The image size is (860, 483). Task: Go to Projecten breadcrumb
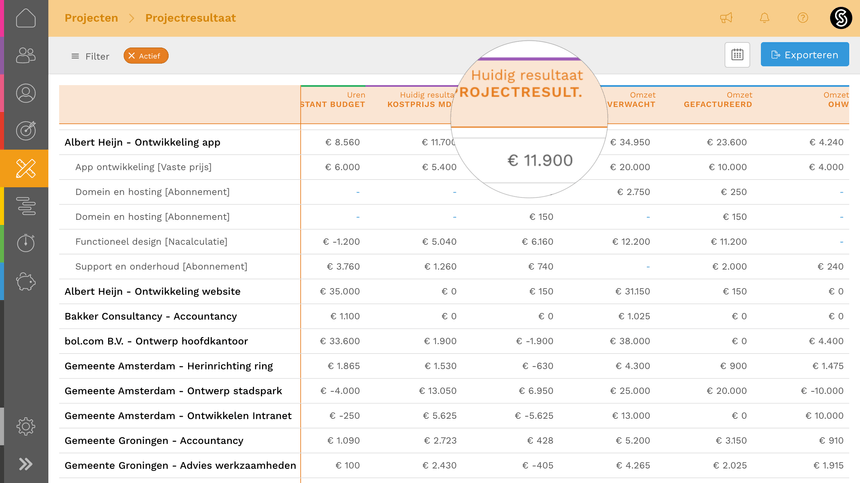point(91,18)
